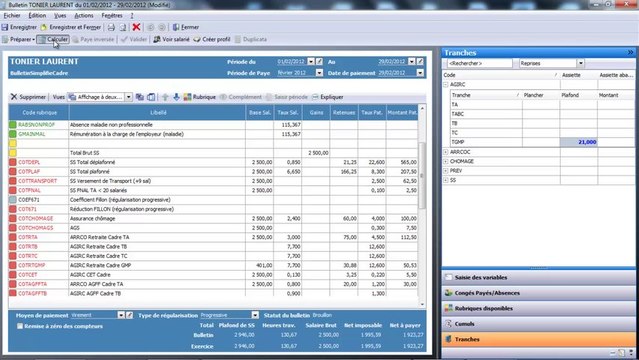Click the Libellé column header

[157, 113]
